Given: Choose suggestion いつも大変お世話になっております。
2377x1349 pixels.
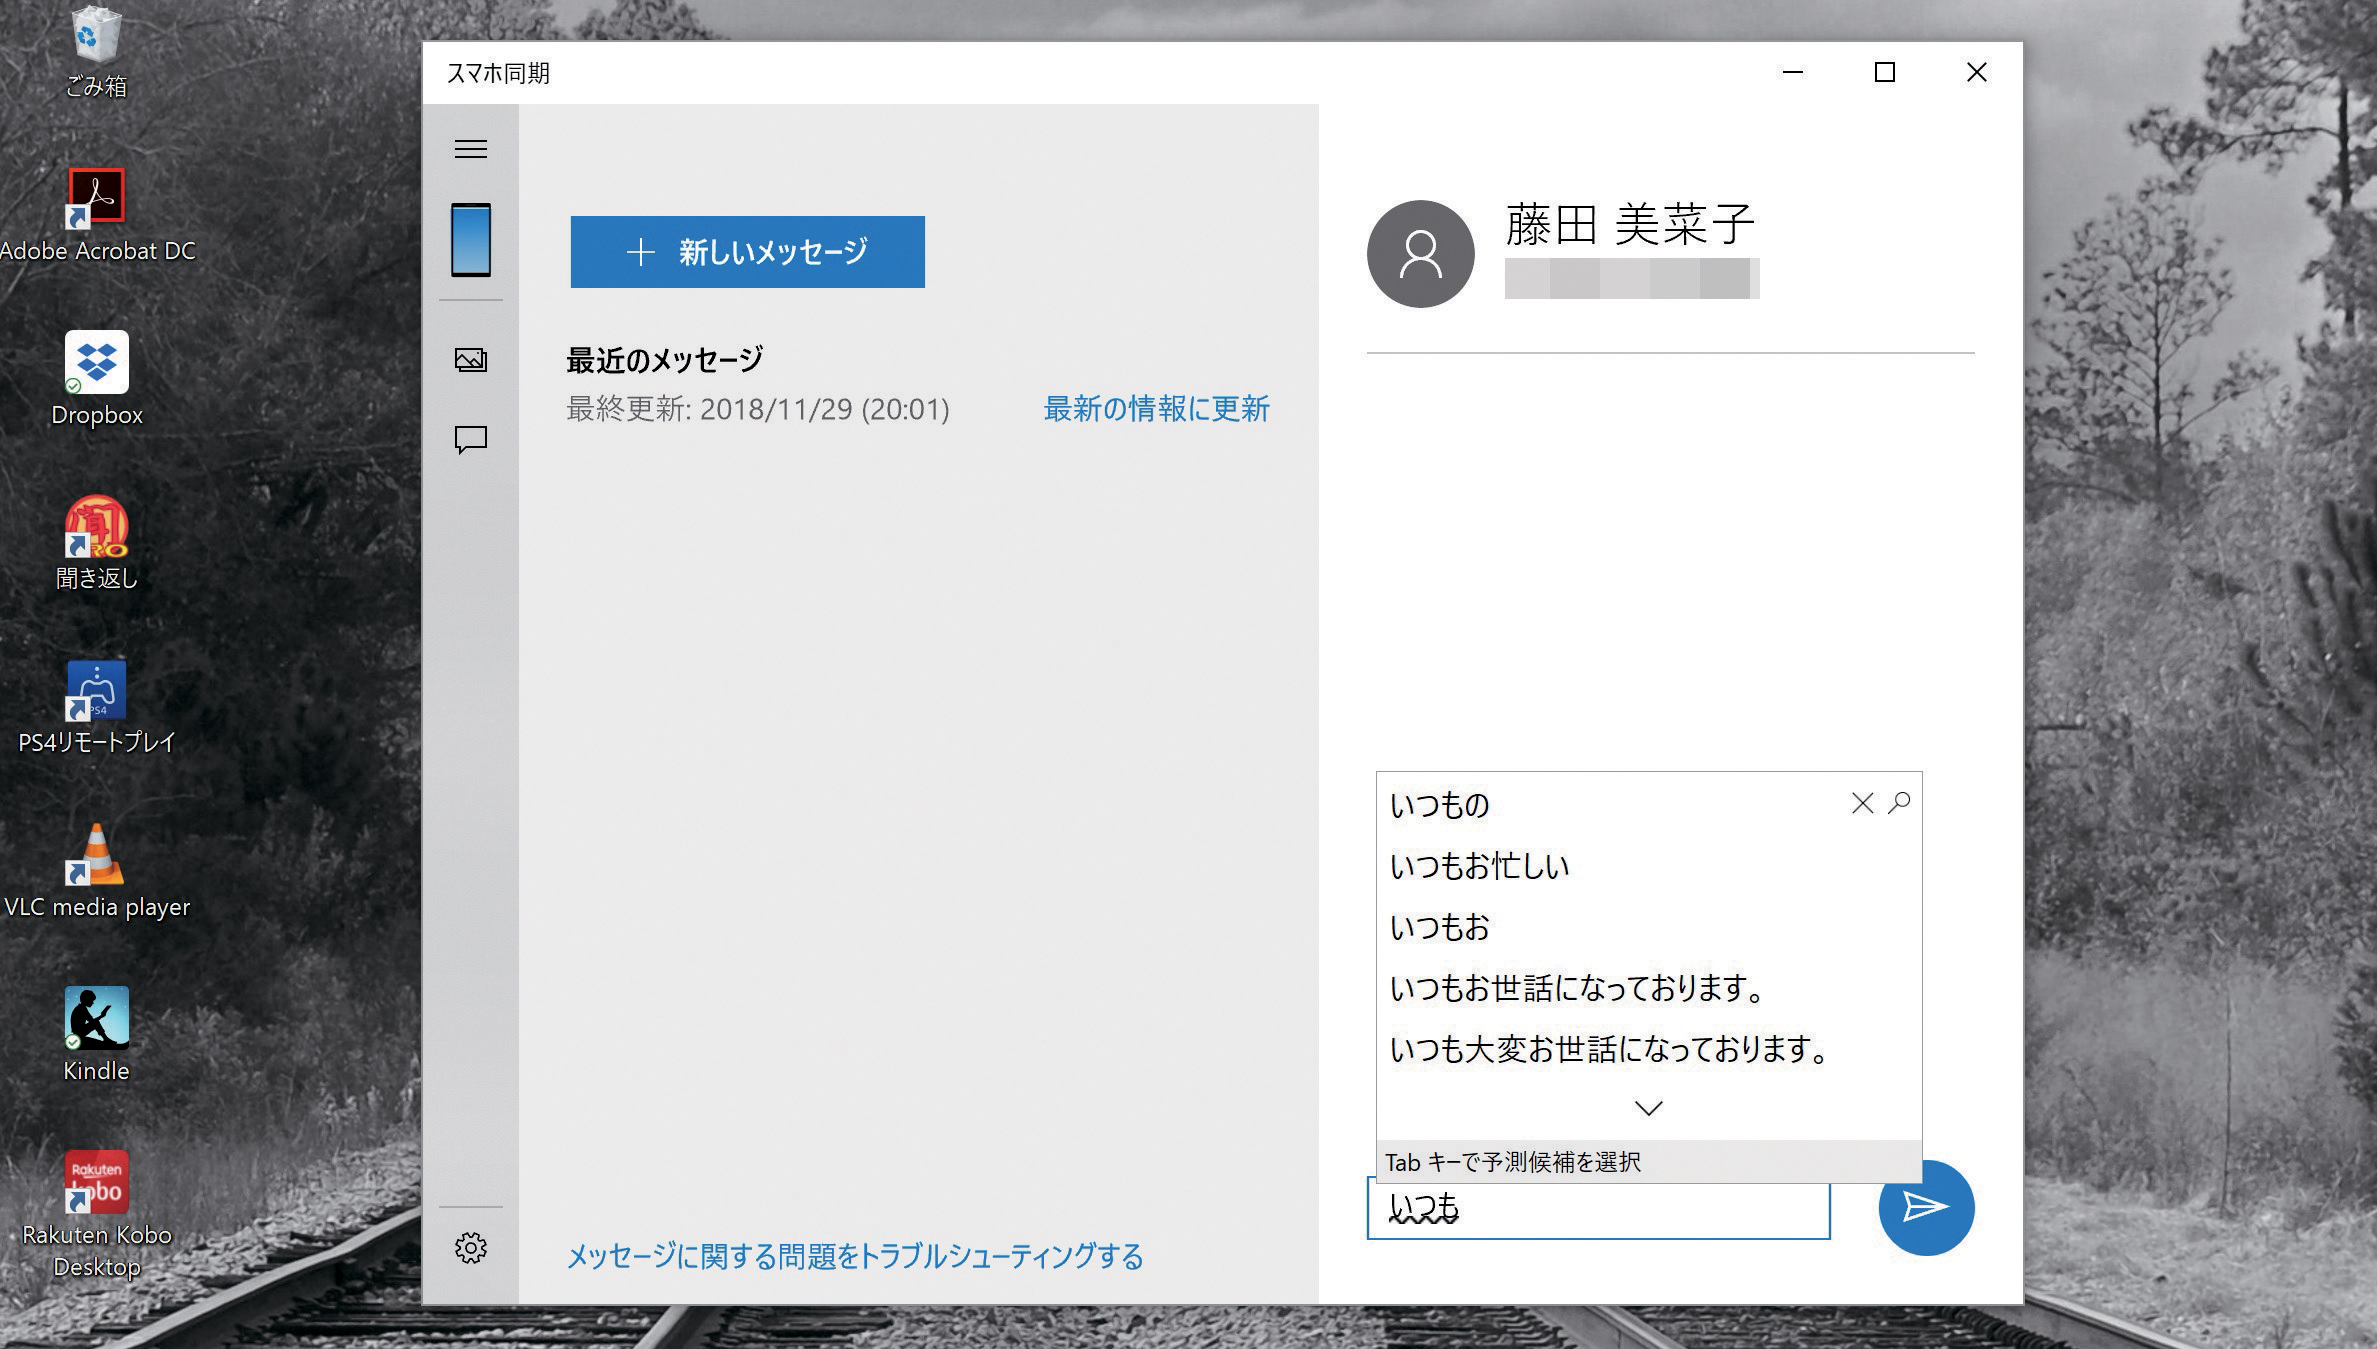Looking at the screenshot, I should pyautogui.click(x=1610, y=1049).
